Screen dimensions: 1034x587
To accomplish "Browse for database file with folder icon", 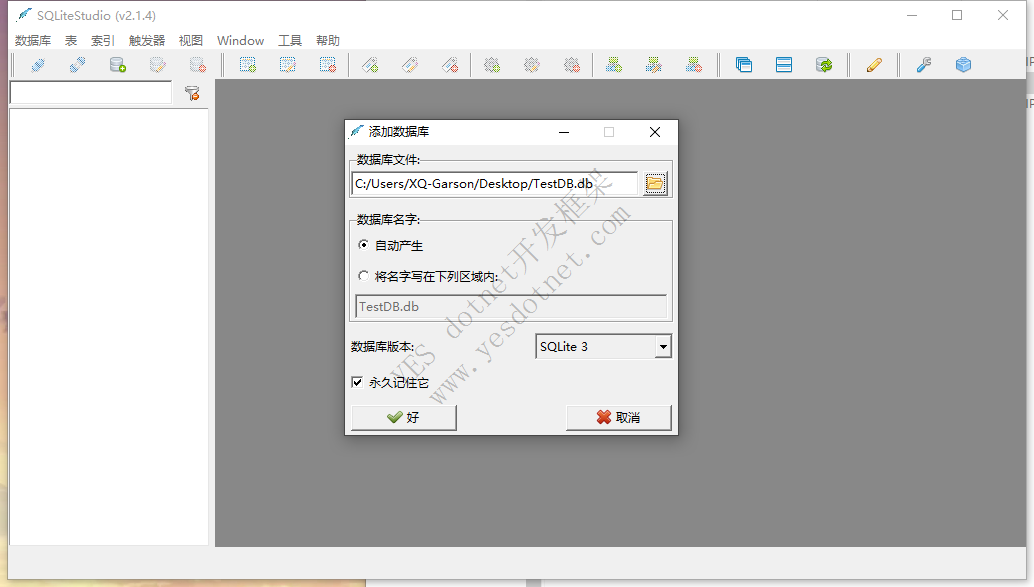I will (655, 183).
